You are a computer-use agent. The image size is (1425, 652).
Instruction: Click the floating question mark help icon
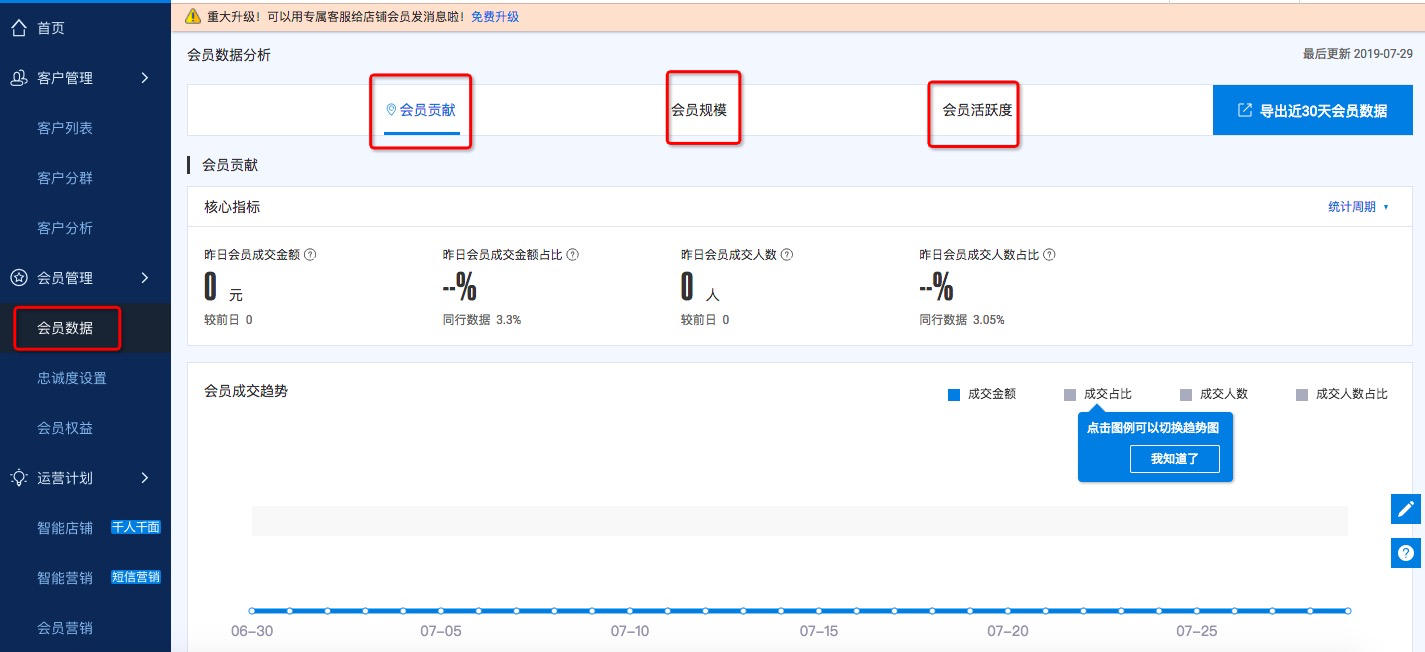pos(1406,553)
